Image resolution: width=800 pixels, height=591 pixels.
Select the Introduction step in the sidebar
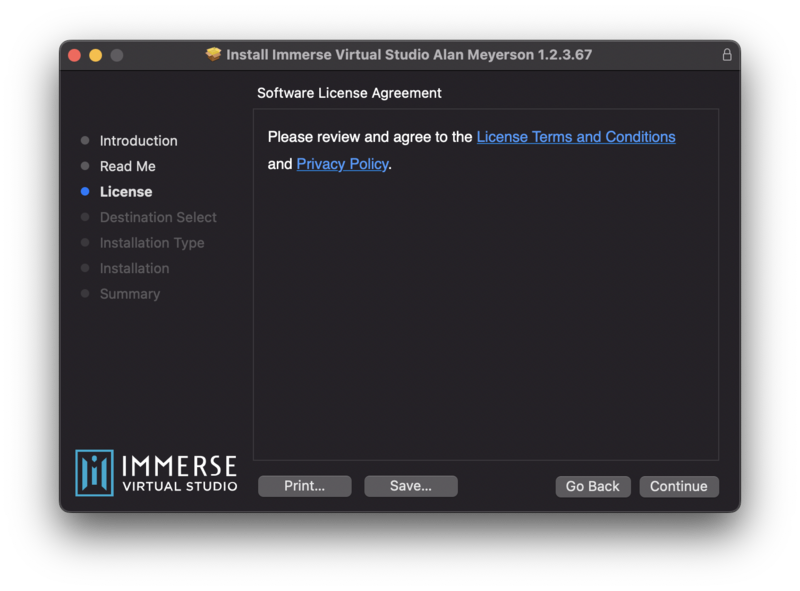click(x=139, y=141)
